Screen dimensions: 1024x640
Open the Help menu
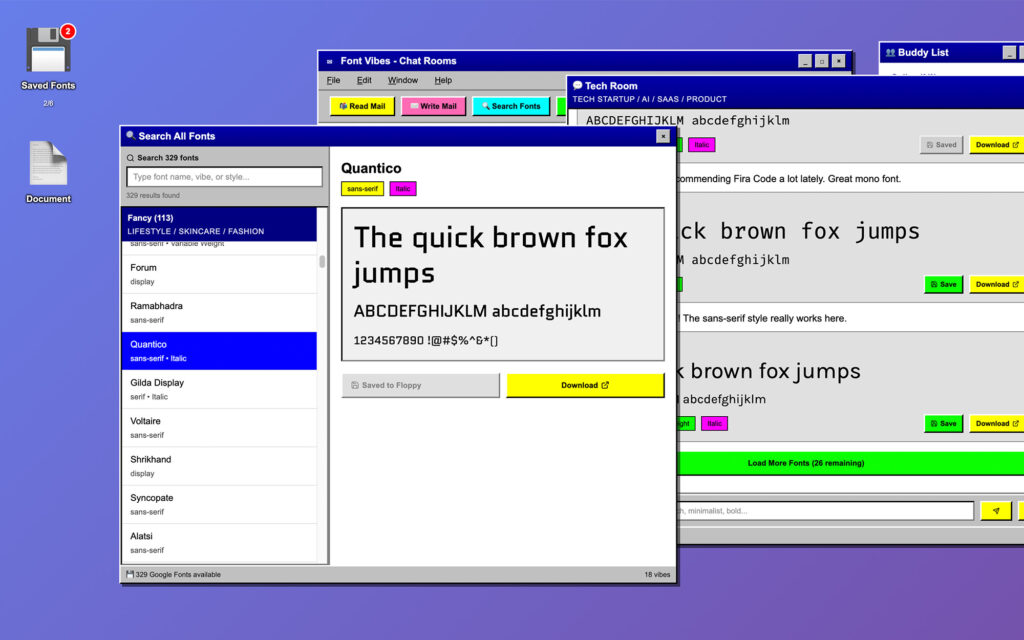click(443, 80)
